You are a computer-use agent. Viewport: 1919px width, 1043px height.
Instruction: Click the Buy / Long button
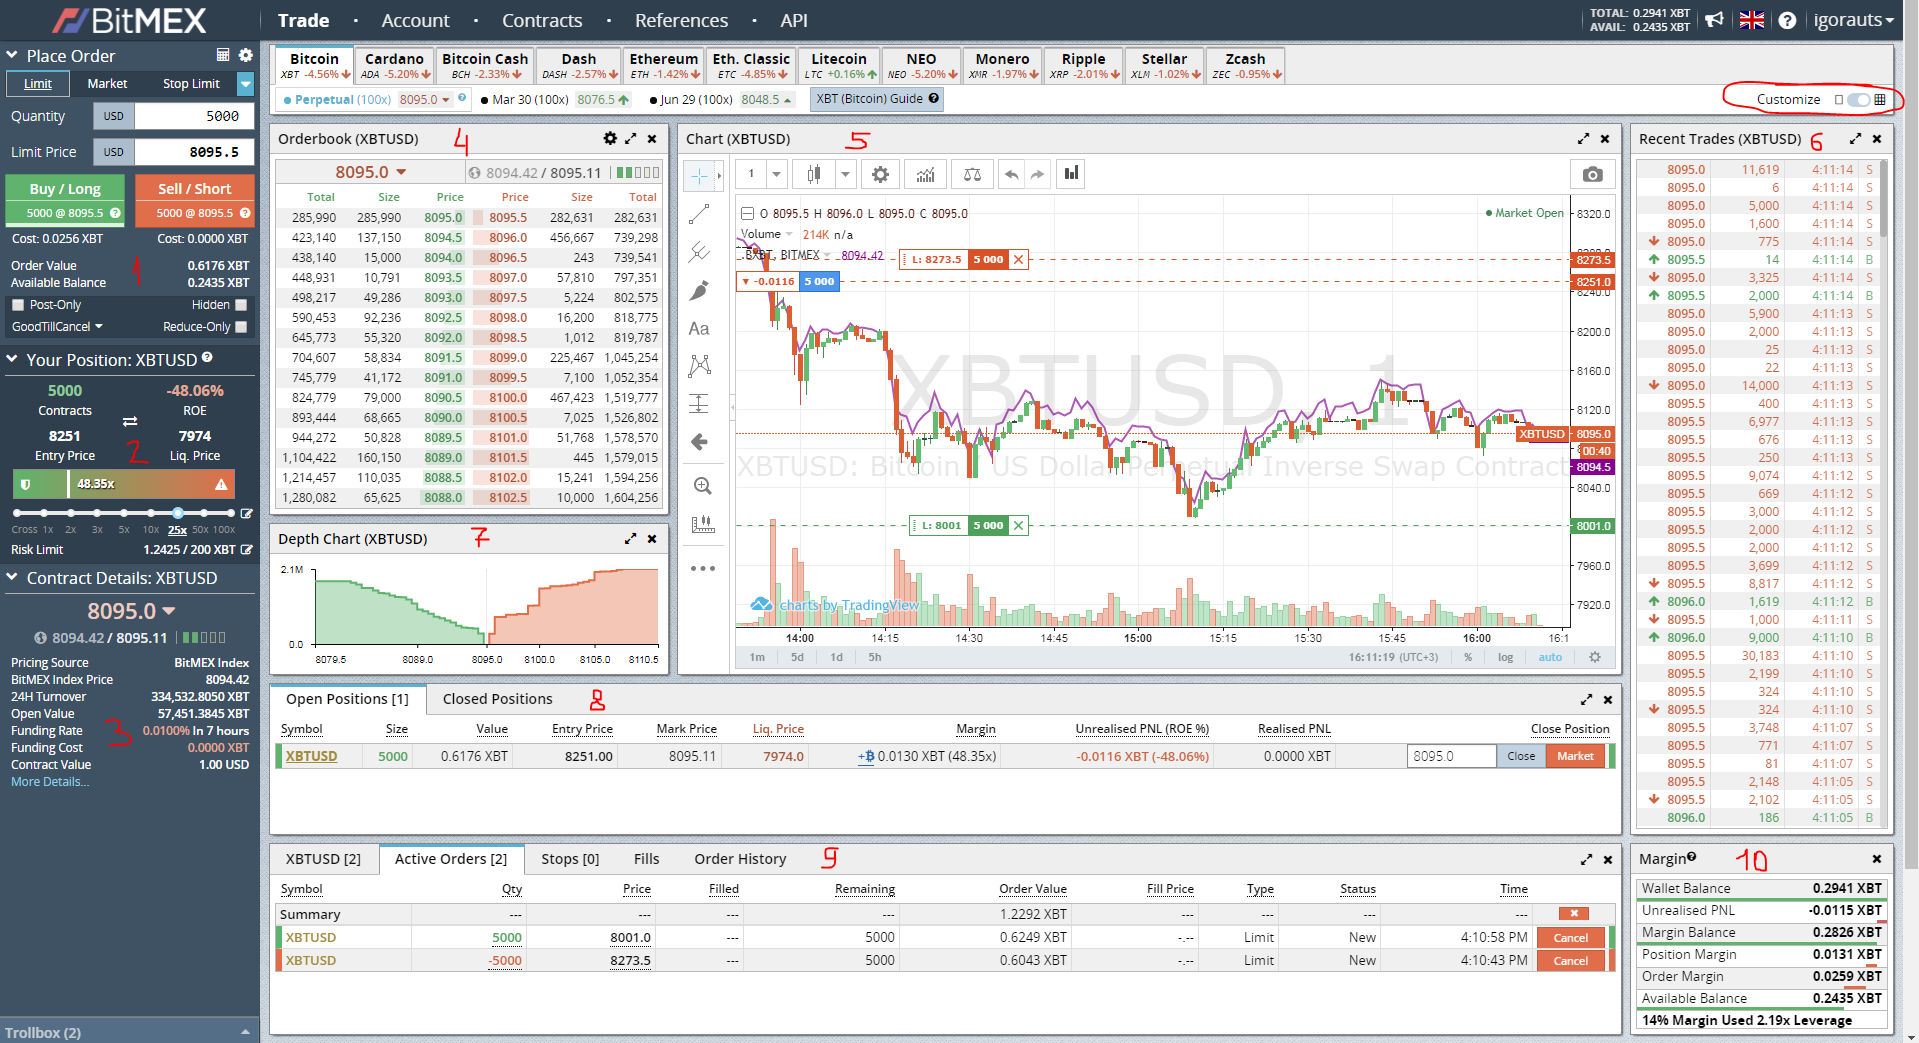pos(65,200)
